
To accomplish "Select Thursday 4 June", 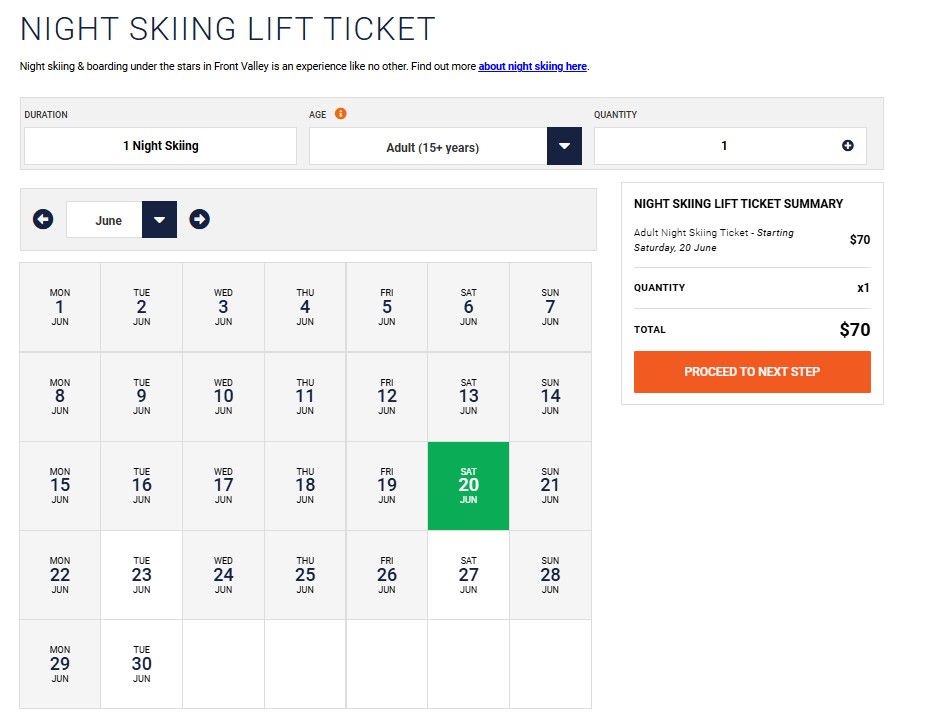I will pos(305,307).
